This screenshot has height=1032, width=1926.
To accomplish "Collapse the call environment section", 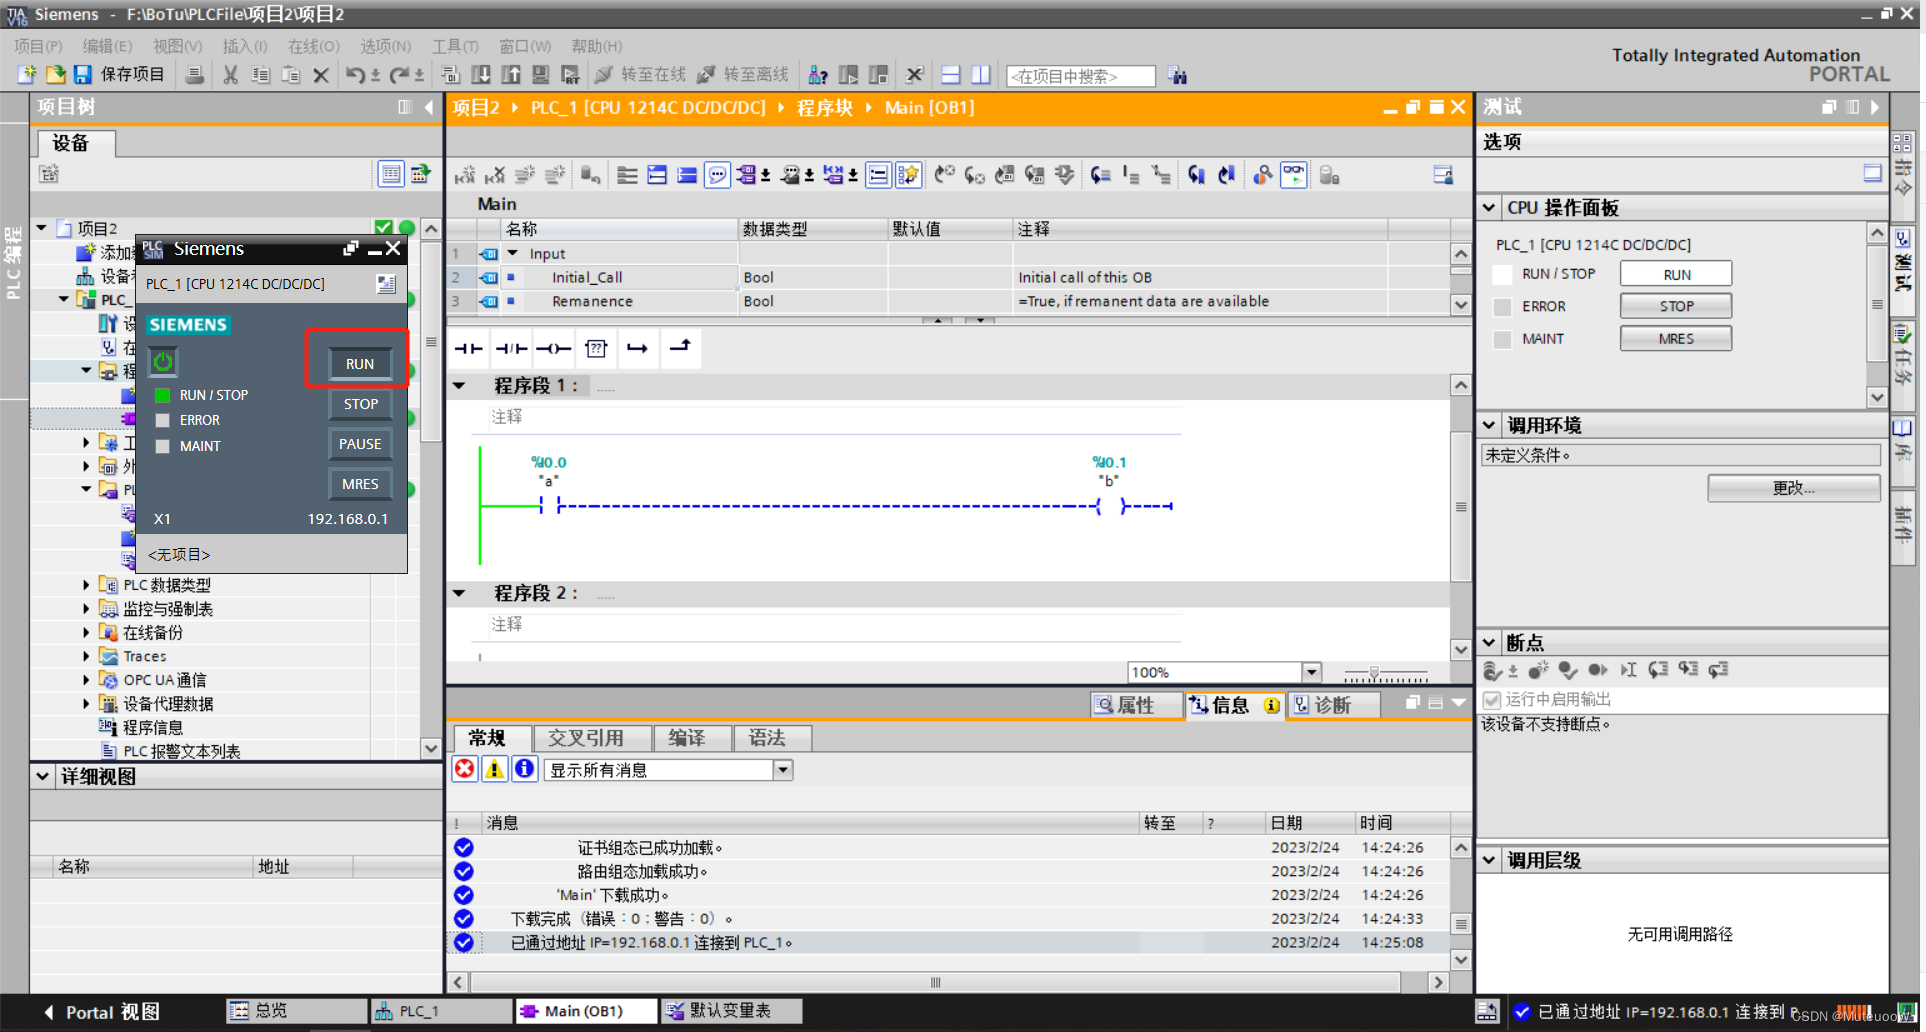I will click(x=1489, y=425).
